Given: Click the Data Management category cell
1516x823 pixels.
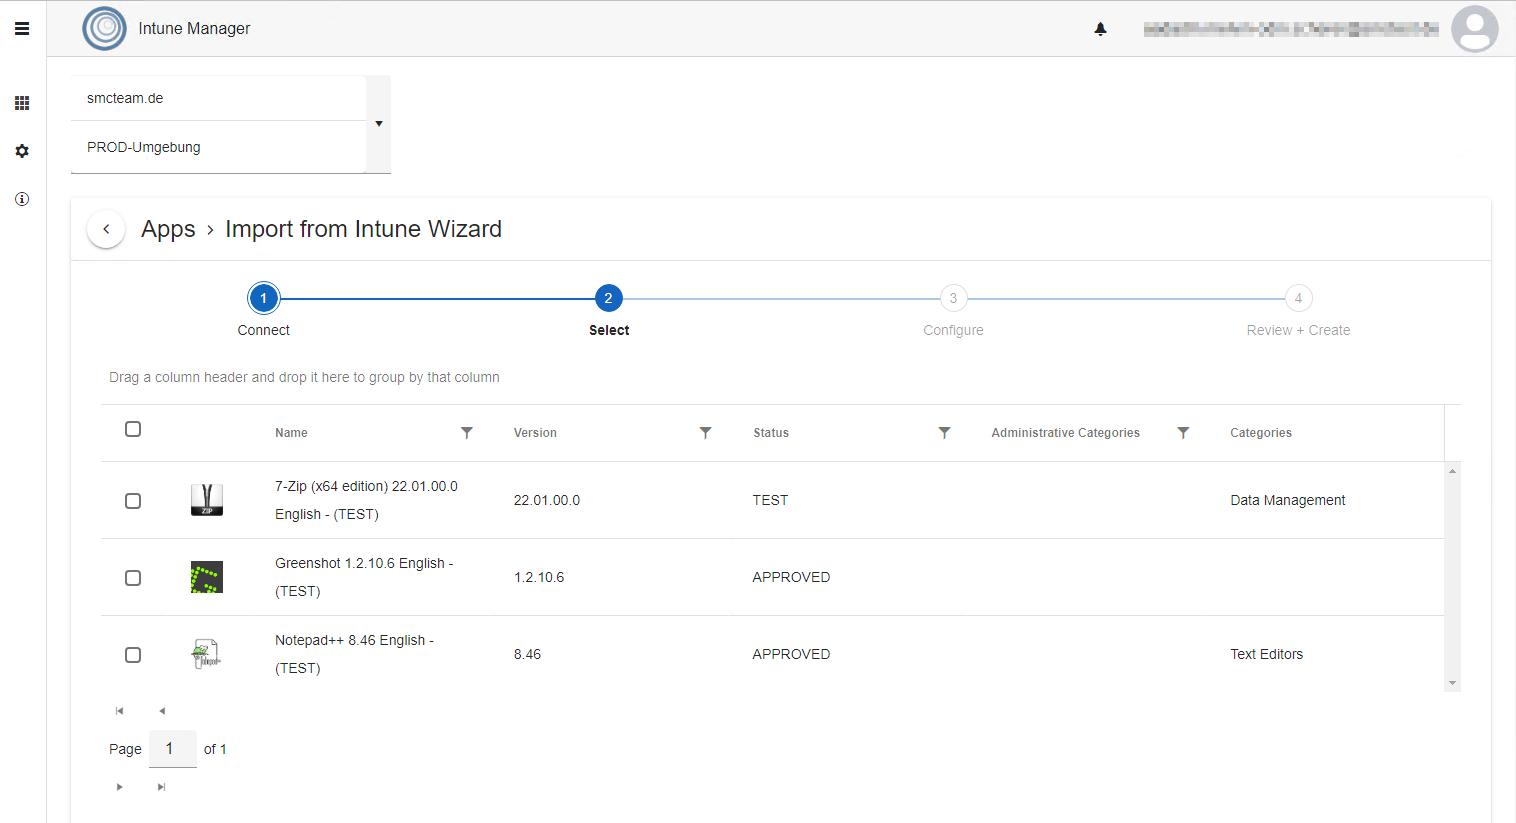Looking at the screenshot, I should coord(1288,500).
